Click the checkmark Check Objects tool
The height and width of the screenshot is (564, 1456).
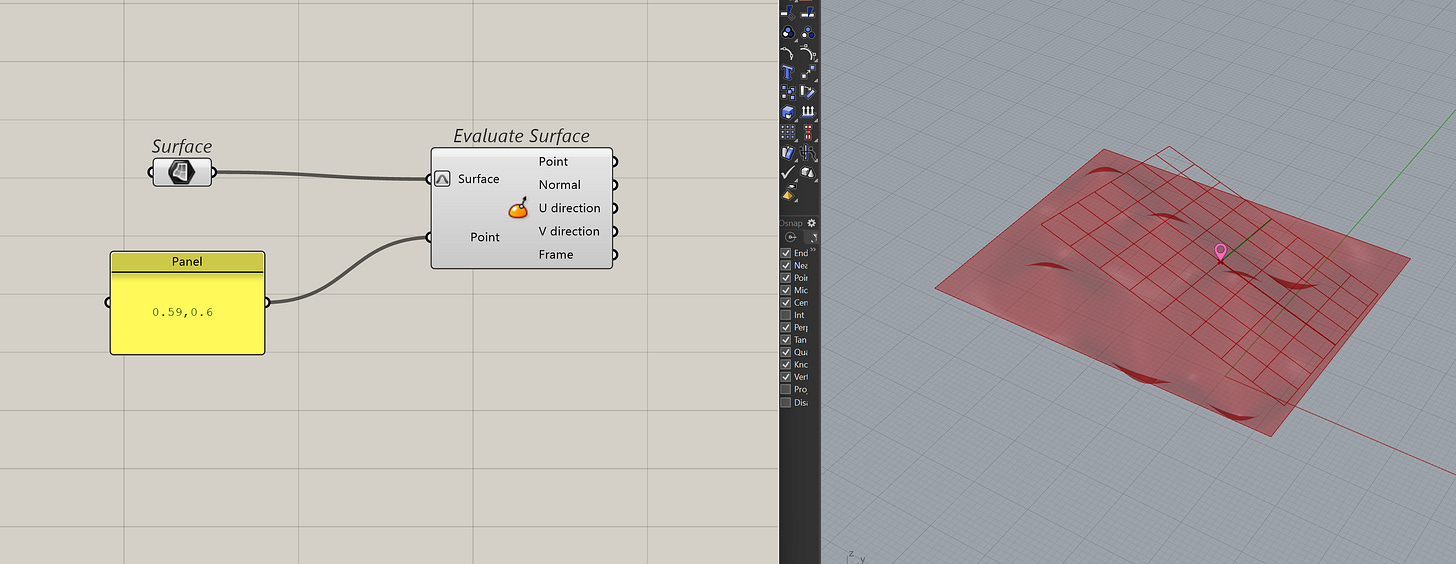788,171
